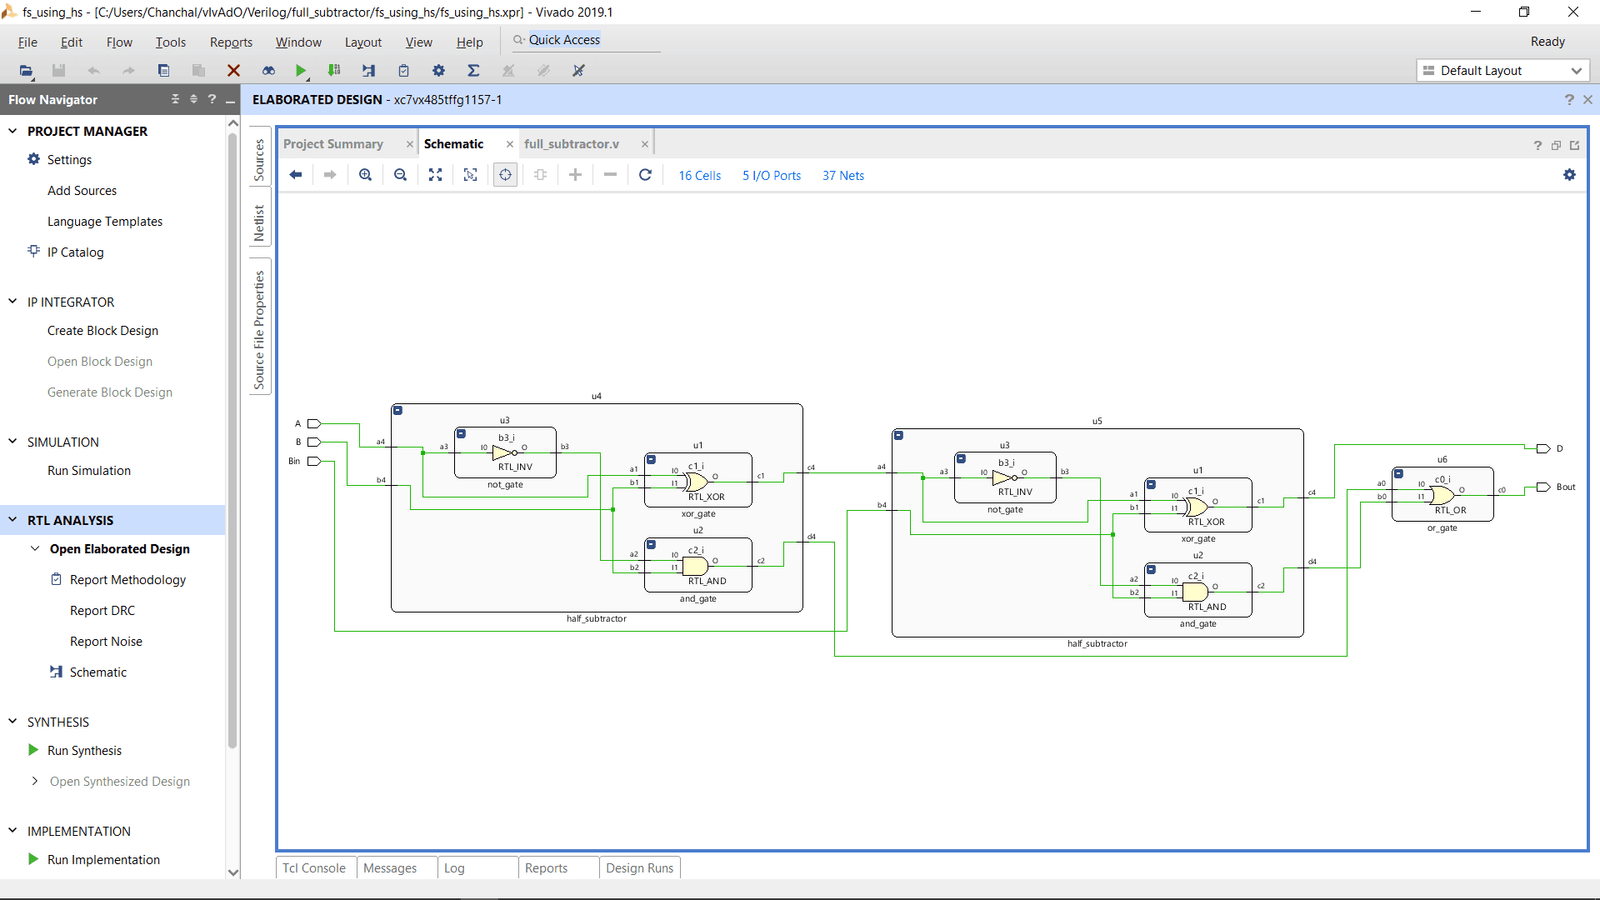Click the plus expand icon in schematic toolbar
1600x900 pixels.
(575, 175)
